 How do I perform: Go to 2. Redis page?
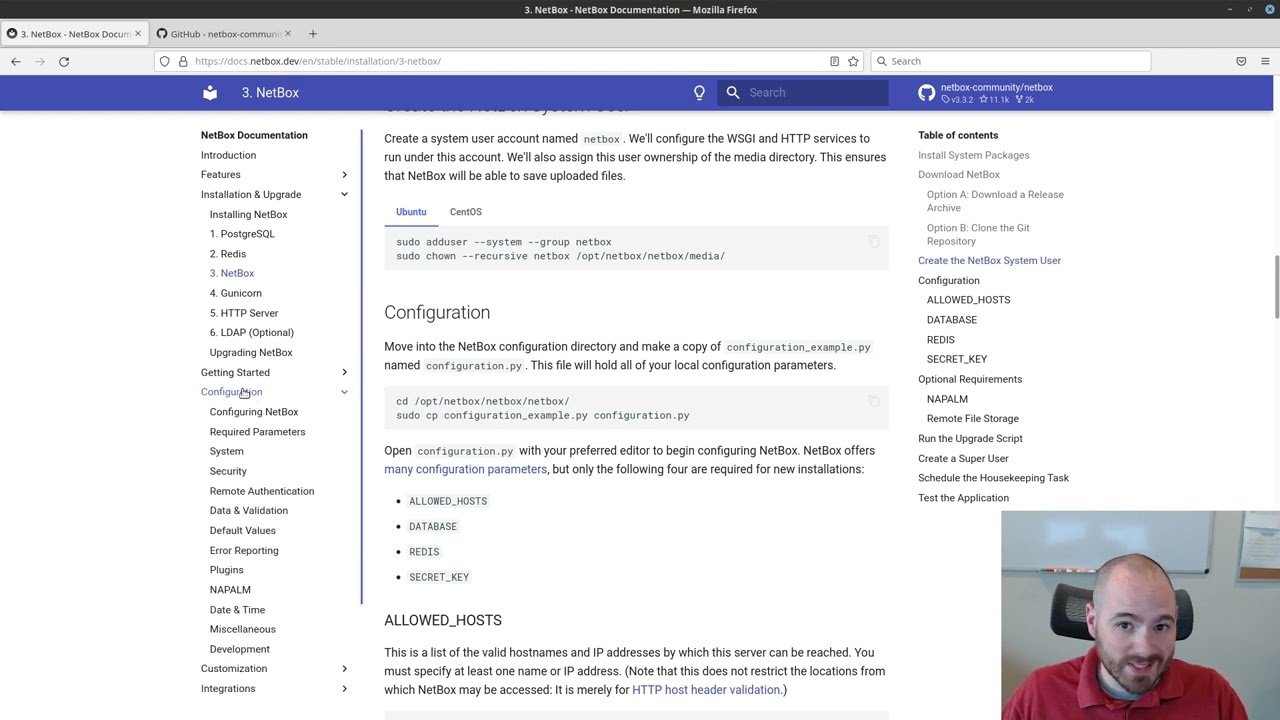[228, 254]
